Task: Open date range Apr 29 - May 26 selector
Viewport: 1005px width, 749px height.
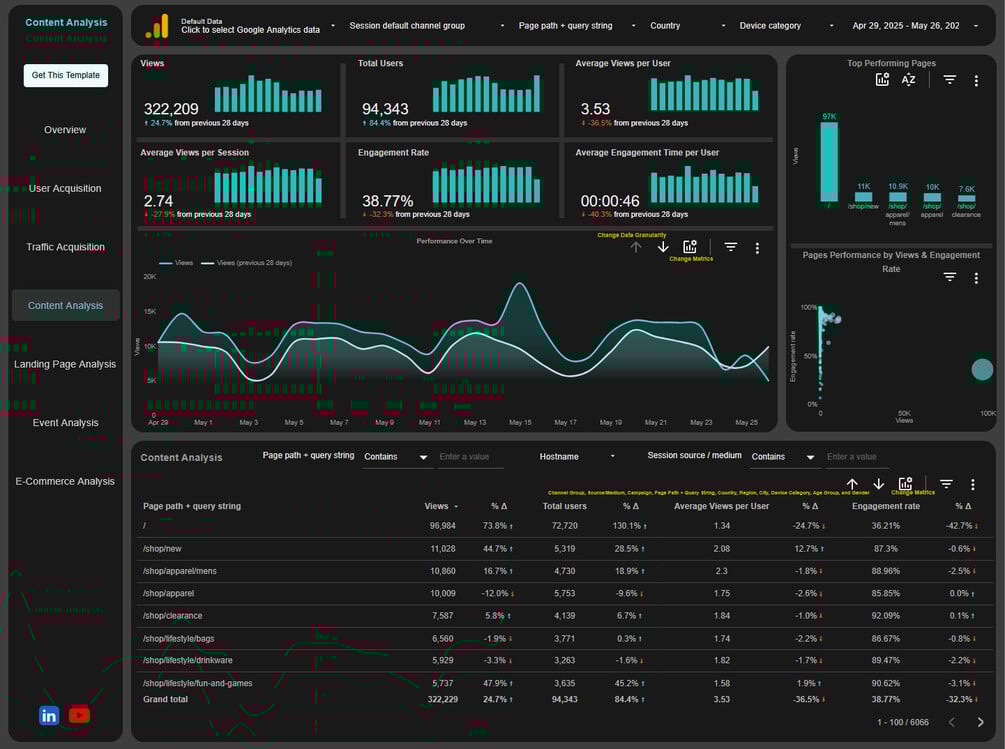Action: pyautogui.click(x=913, y=26)
